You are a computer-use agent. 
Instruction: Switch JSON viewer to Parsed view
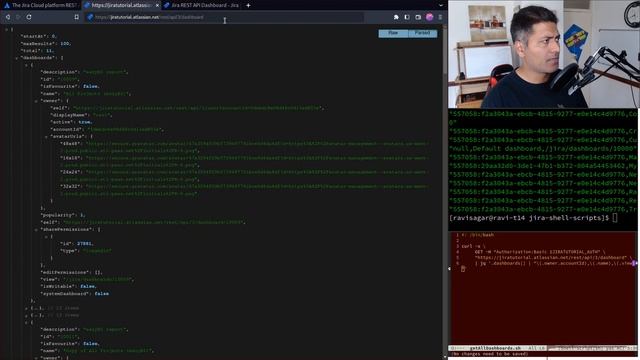point(422,33)
